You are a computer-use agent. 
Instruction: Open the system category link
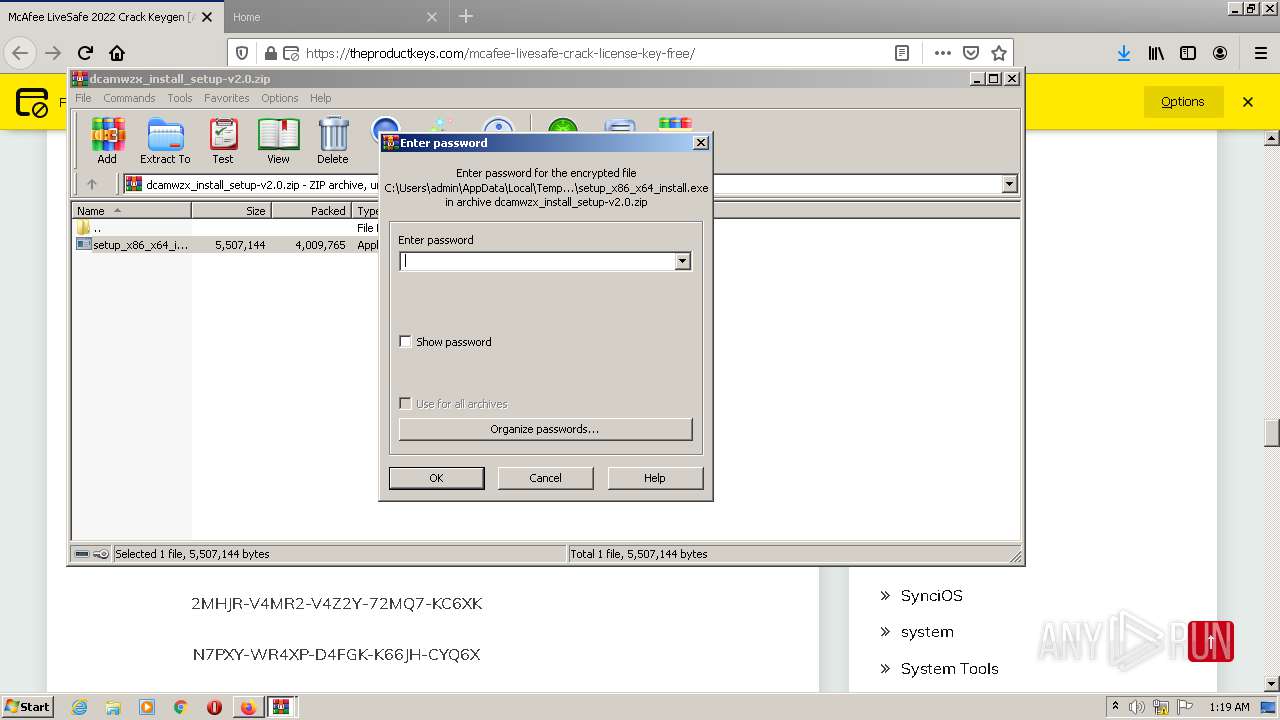pyautogui.click(x=927, y=632)
